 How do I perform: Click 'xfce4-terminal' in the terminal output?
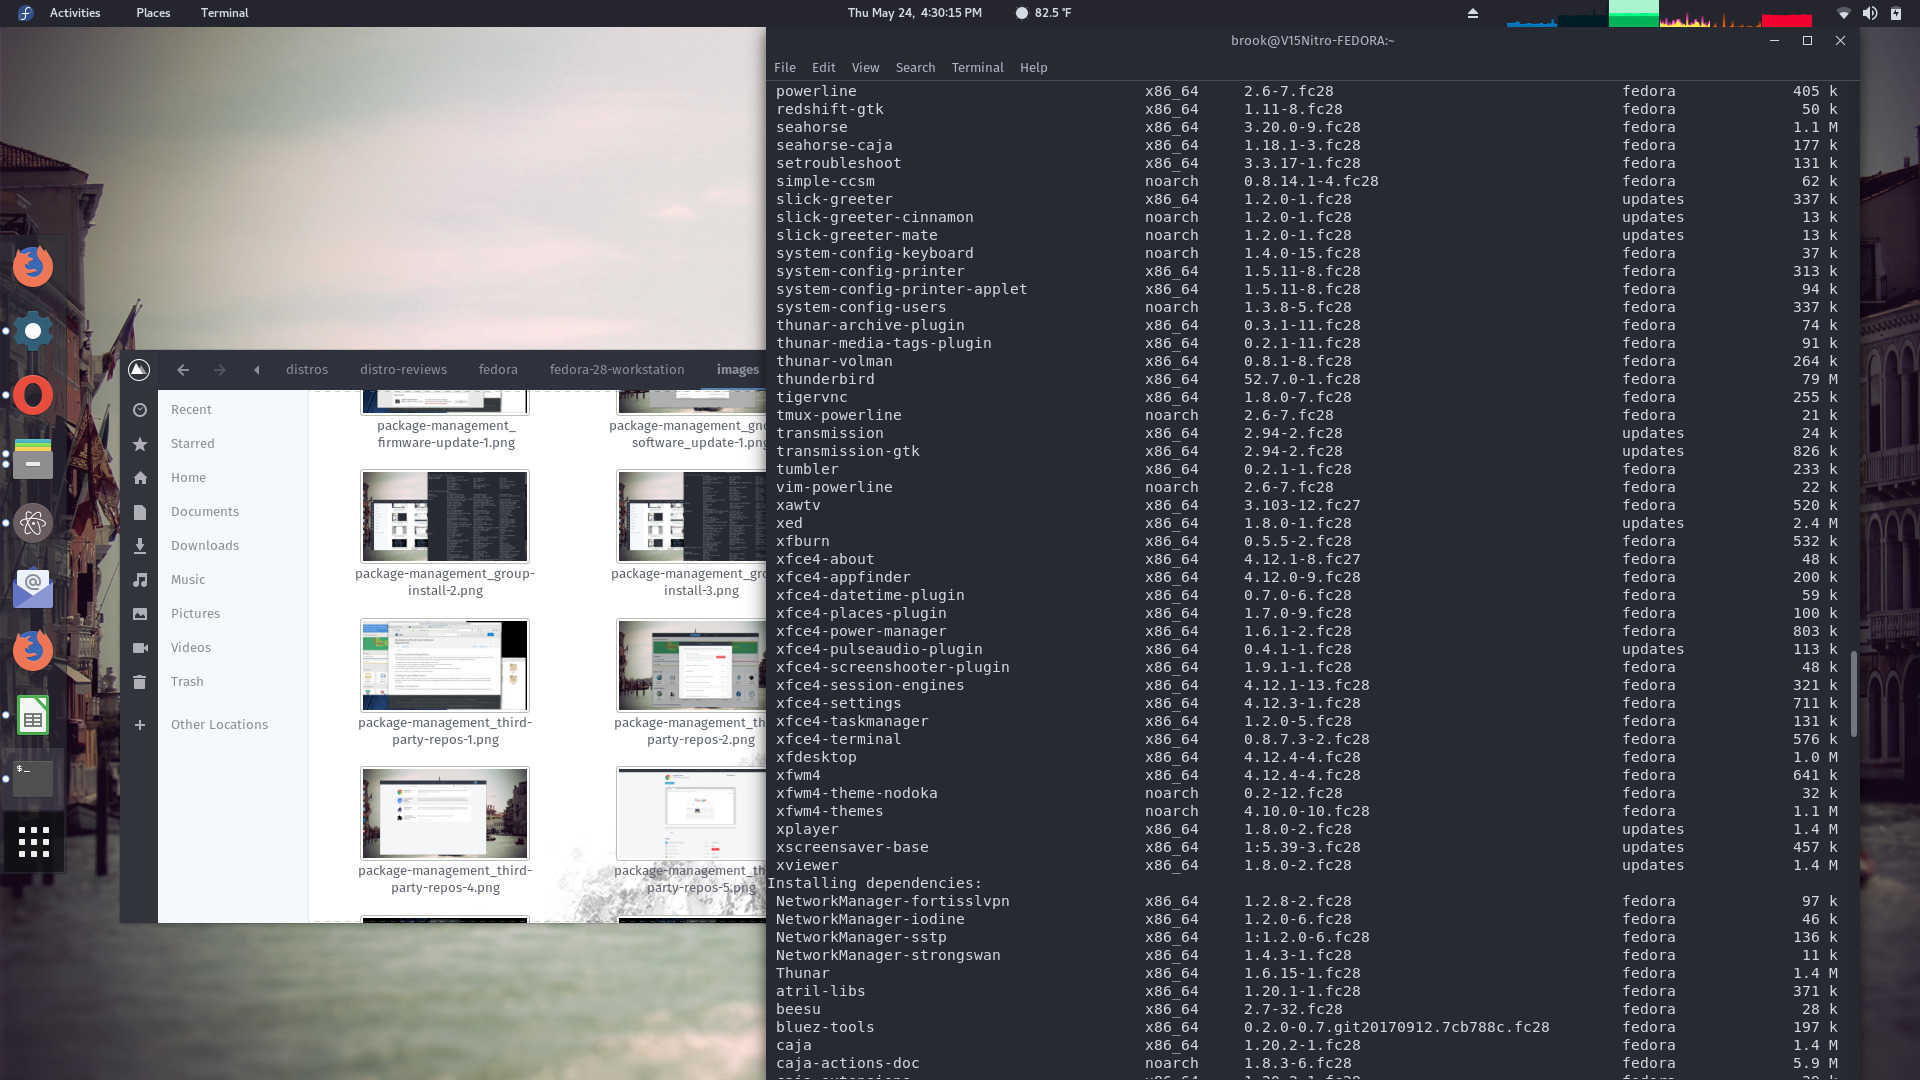point(838,739)
